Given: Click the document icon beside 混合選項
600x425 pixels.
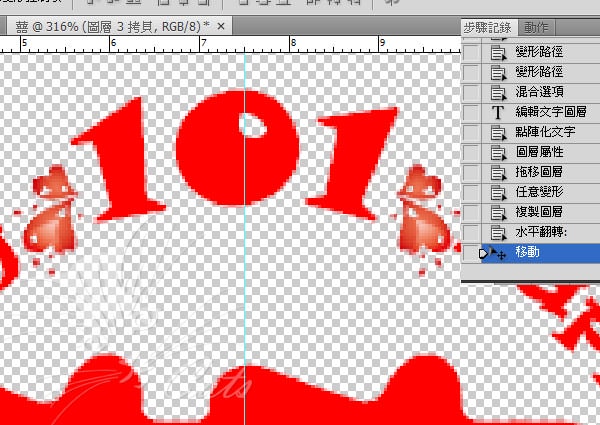Looking at the screenshot, I should [x=497, y=92].
